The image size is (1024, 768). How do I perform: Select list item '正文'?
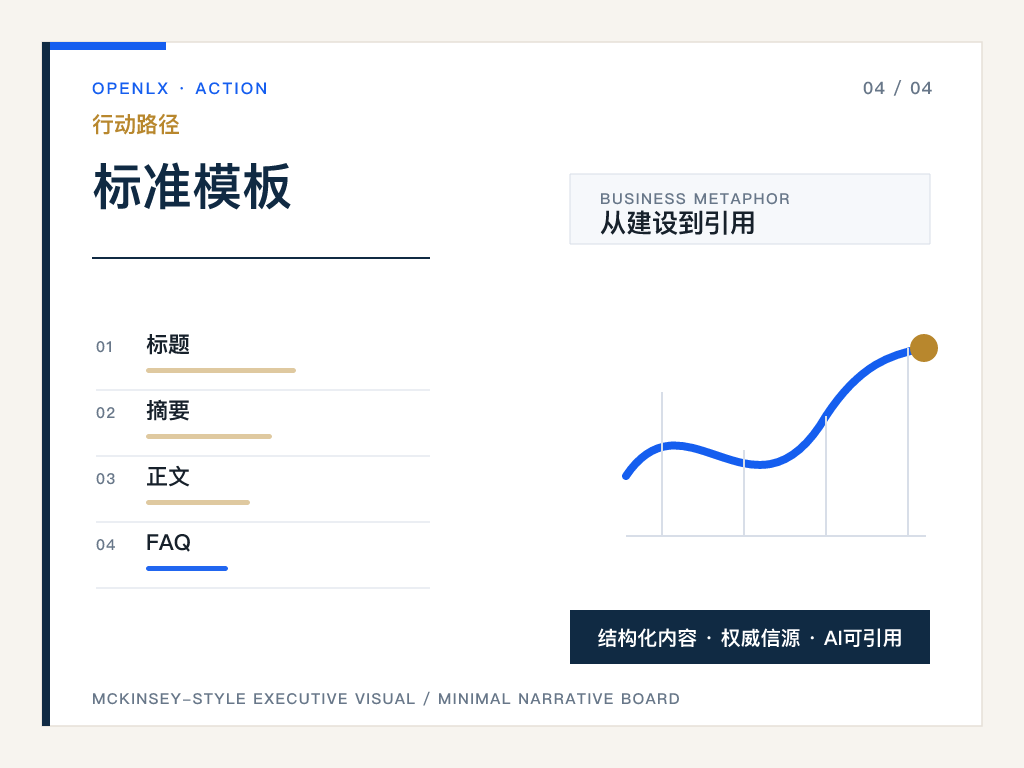tap(168, 476)
